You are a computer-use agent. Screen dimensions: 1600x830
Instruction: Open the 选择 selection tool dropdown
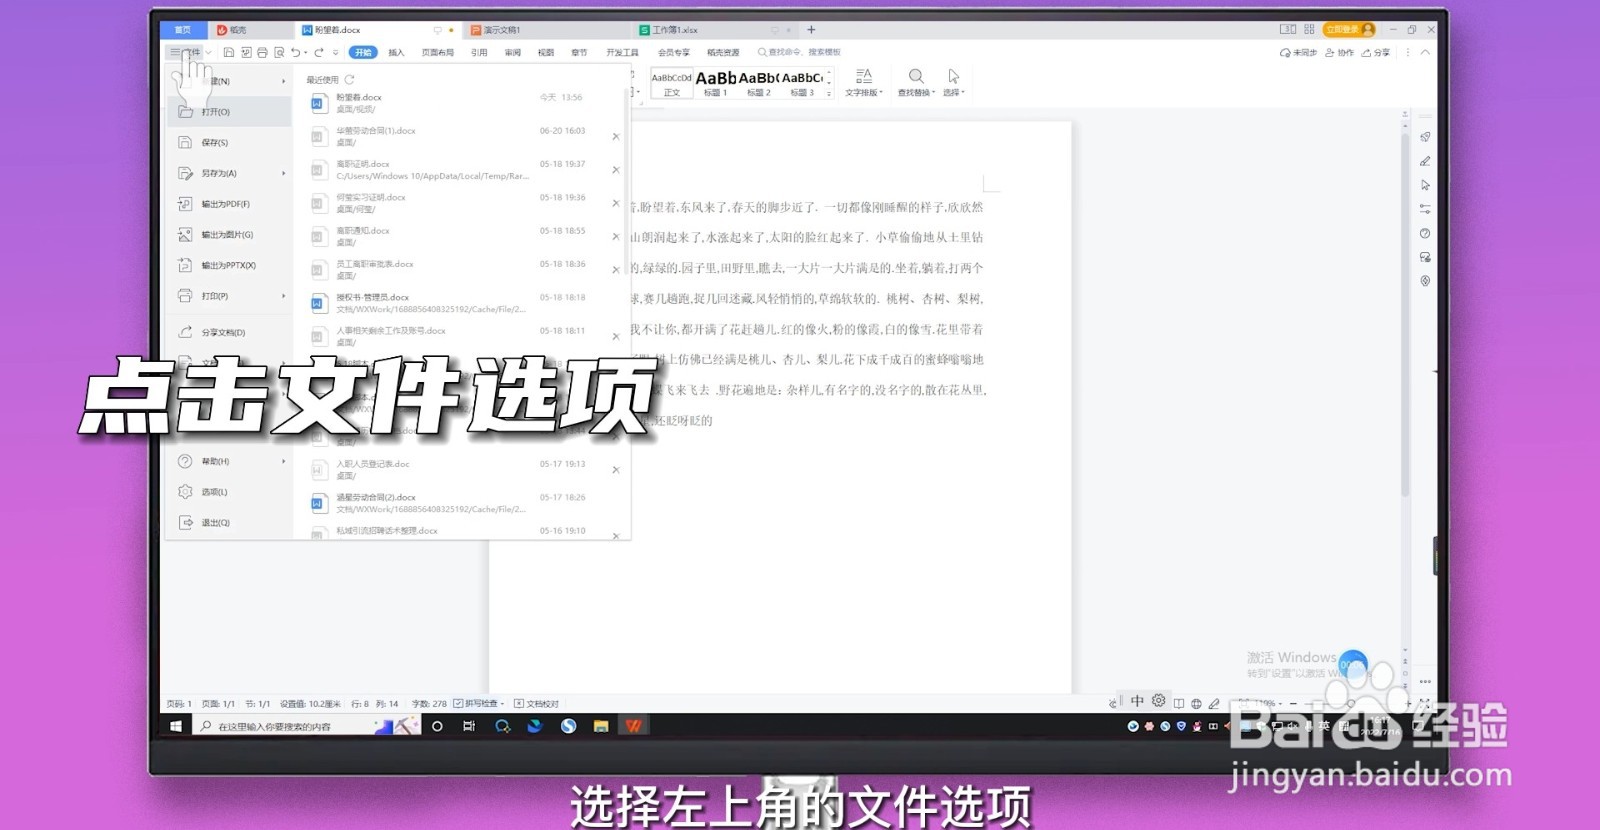(x=953, y=83)
